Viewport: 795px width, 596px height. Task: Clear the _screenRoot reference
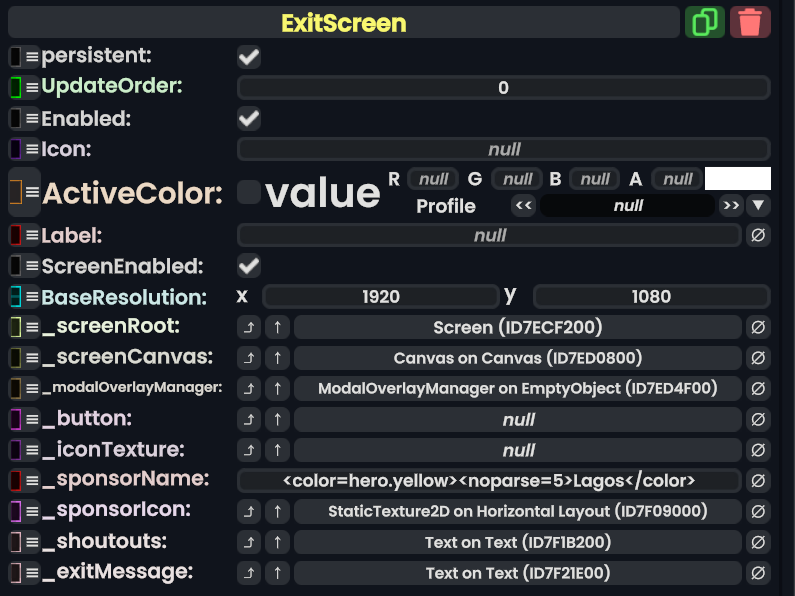click(x=758, y=328)
